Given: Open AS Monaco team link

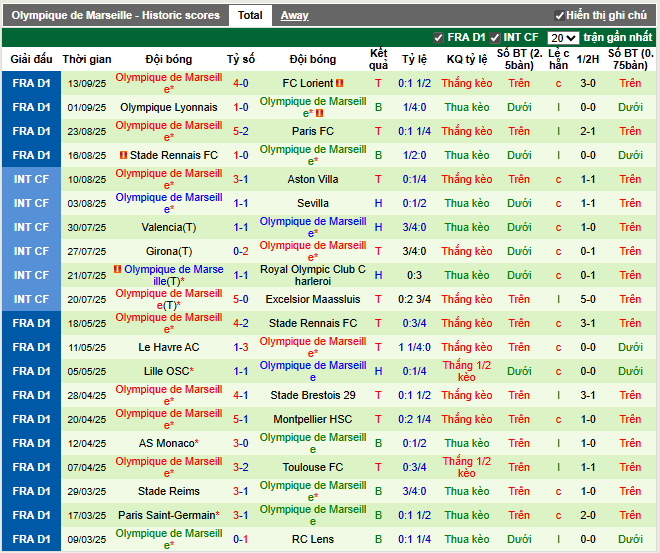Looking at the screenshot, I should 166,443.
